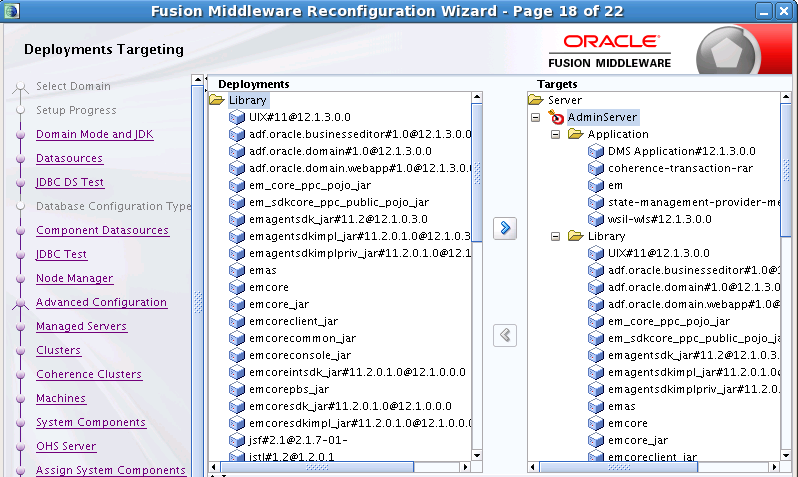Viewport: 798px width, 477px height.
Task: Click Deployments horizontal scrollbar right arrow
Action: tap(465, 467)
